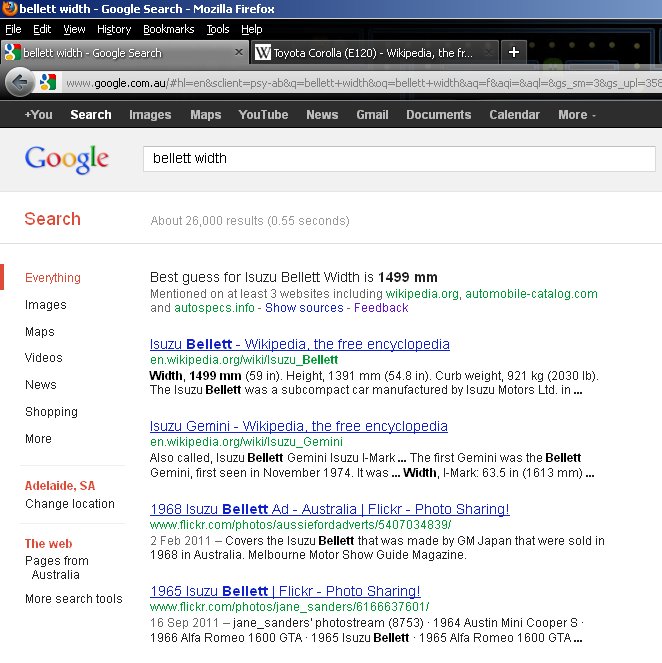
Task: Click the Google favicon in the address bar
Action: click(48, 82)
